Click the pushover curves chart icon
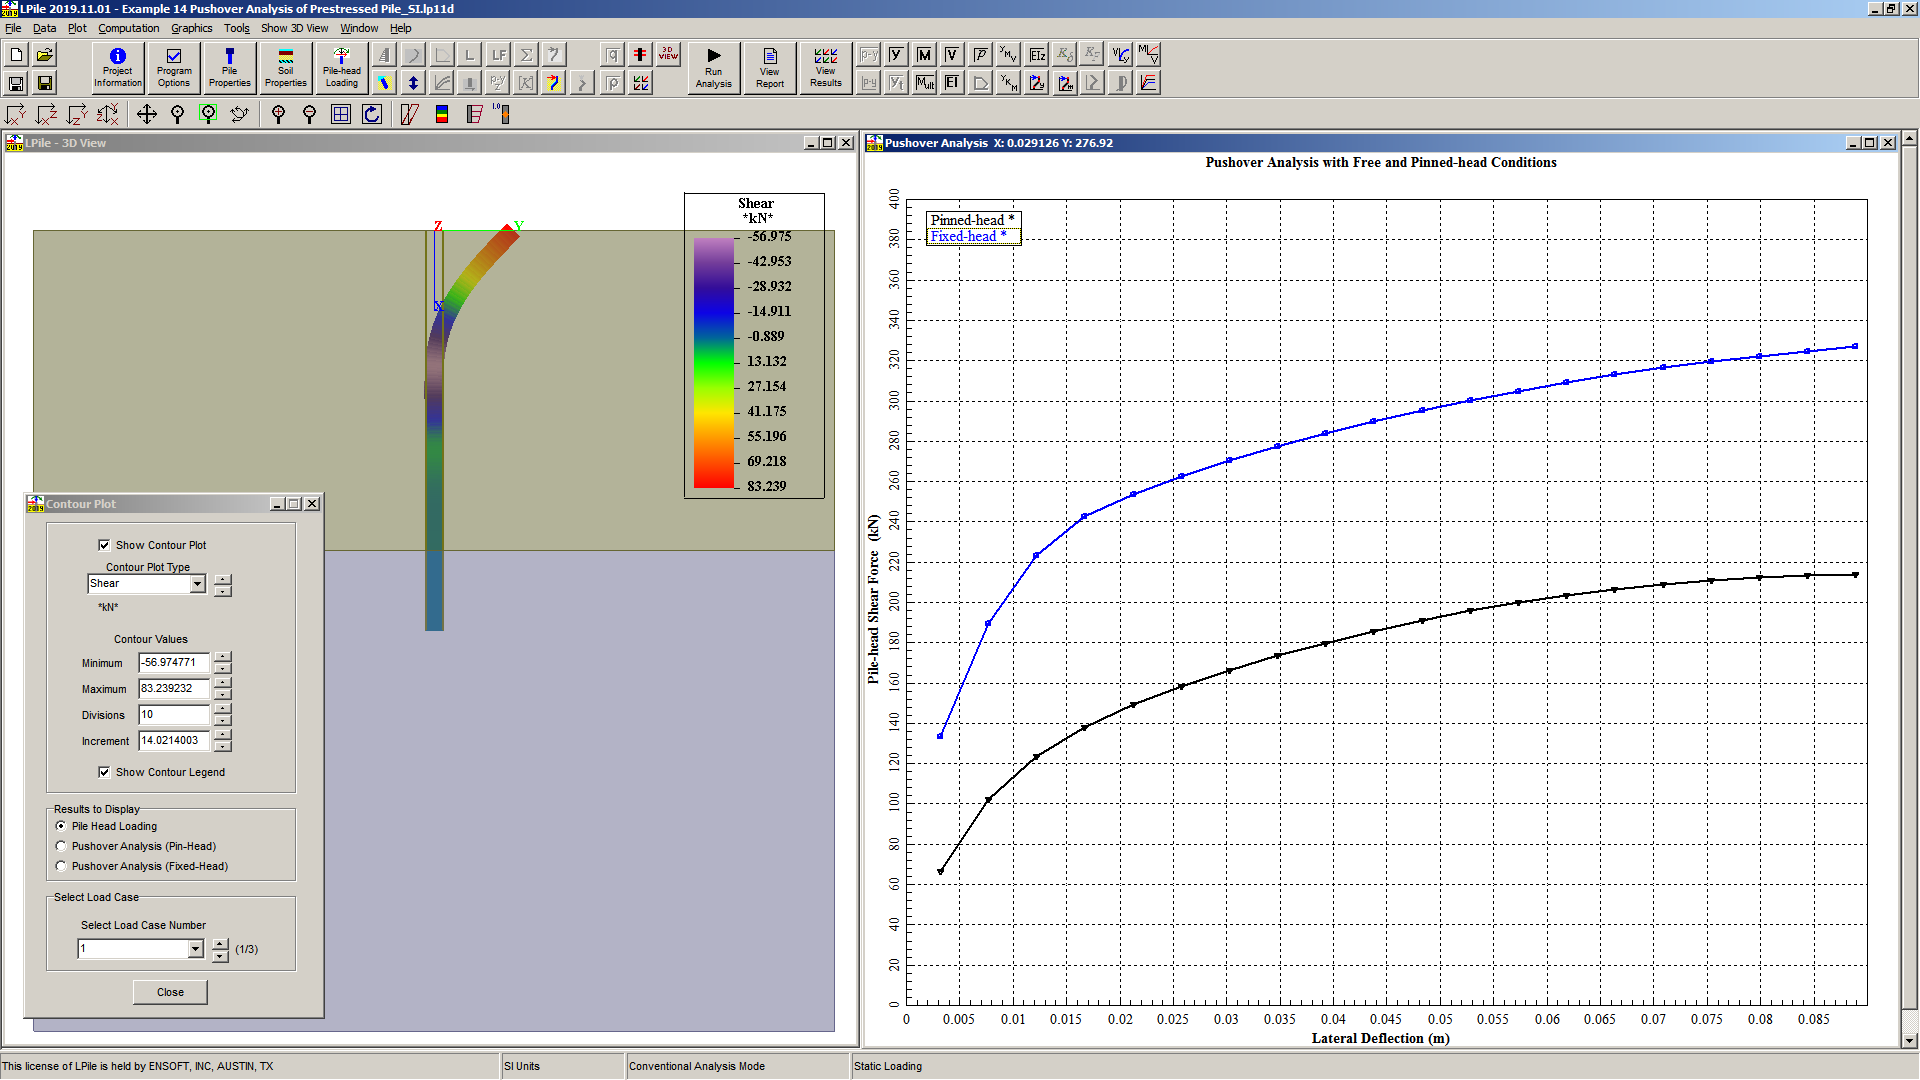 [x=1149, y=83]
